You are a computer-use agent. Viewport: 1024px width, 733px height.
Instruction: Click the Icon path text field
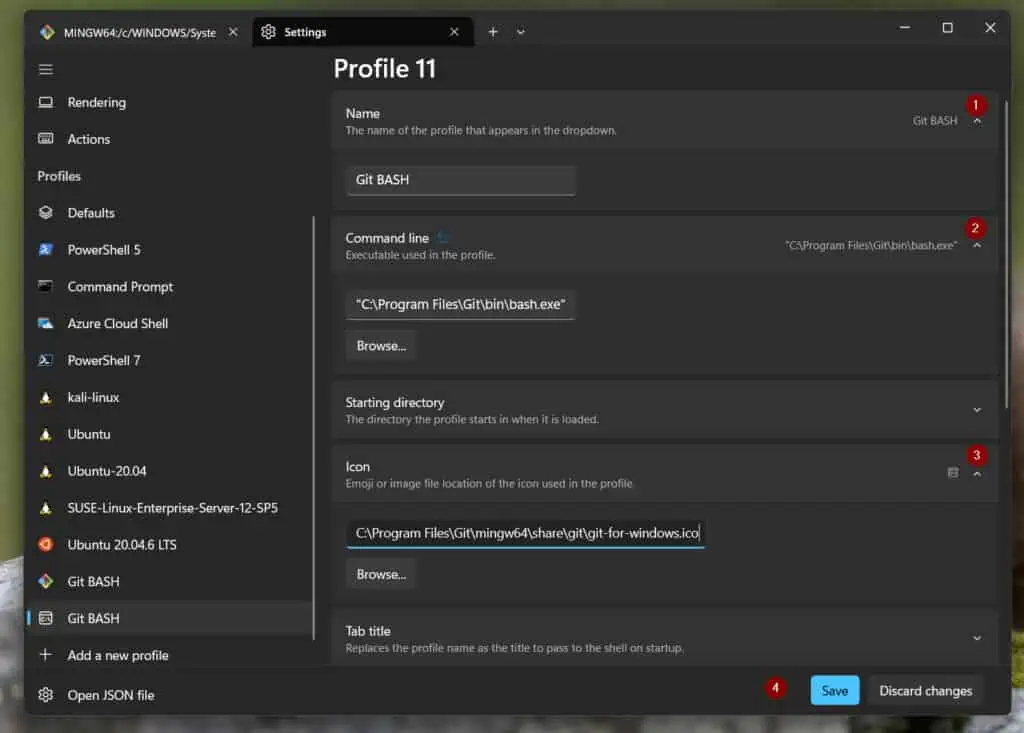click(526, 533)
